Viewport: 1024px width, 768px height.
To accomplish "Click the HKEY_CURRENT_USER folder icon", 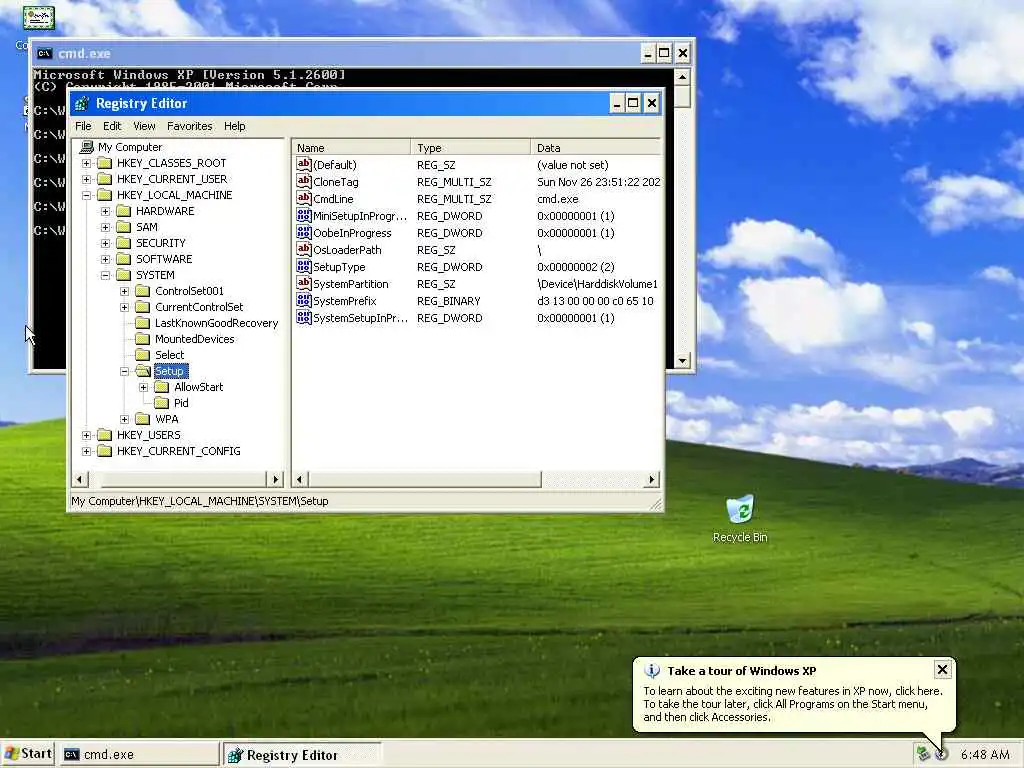I will 104,179.
